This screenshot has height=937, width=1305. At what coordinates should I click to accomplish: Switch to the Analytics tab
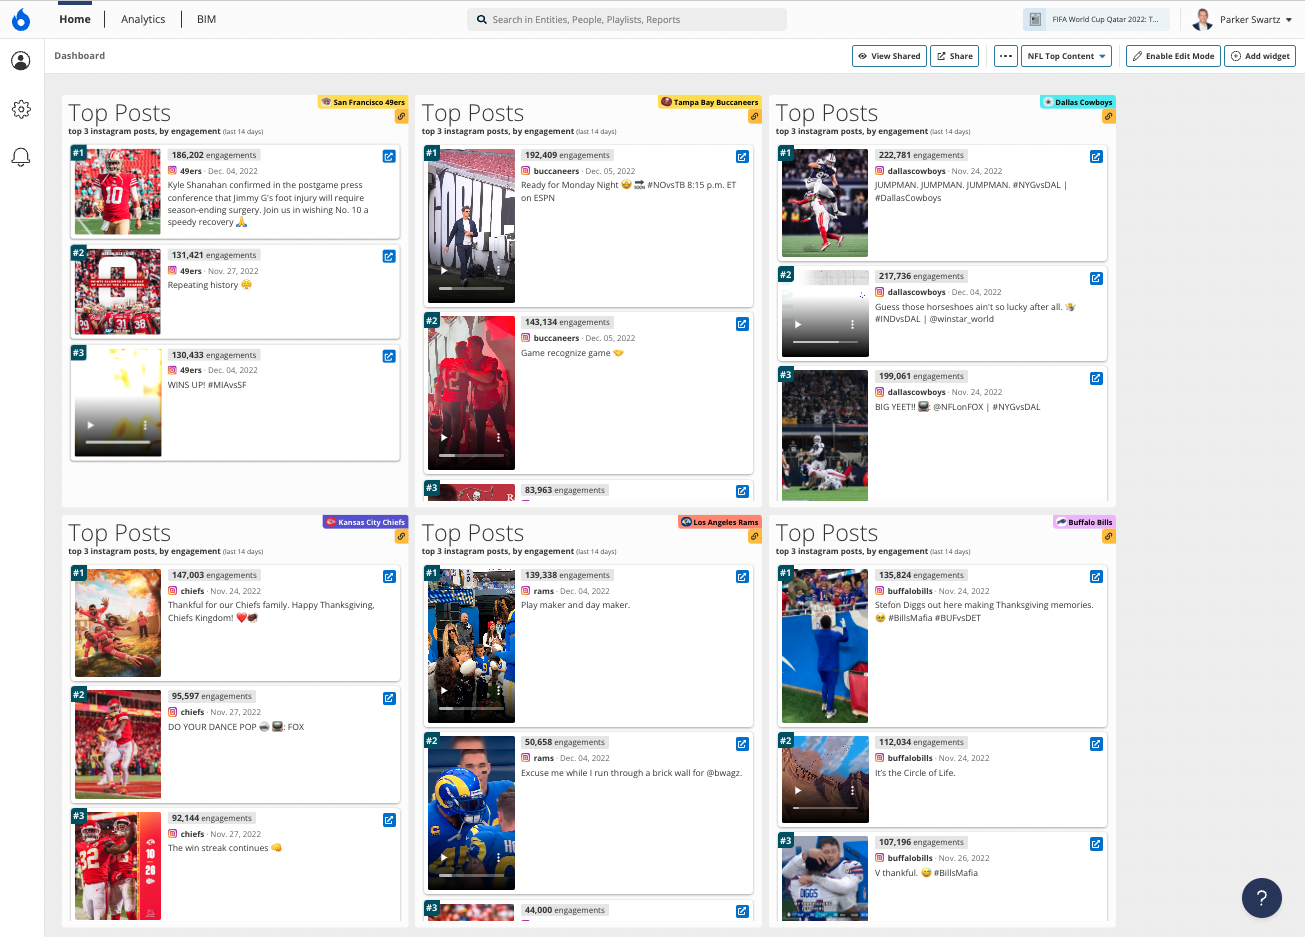[x=143, y=19]
